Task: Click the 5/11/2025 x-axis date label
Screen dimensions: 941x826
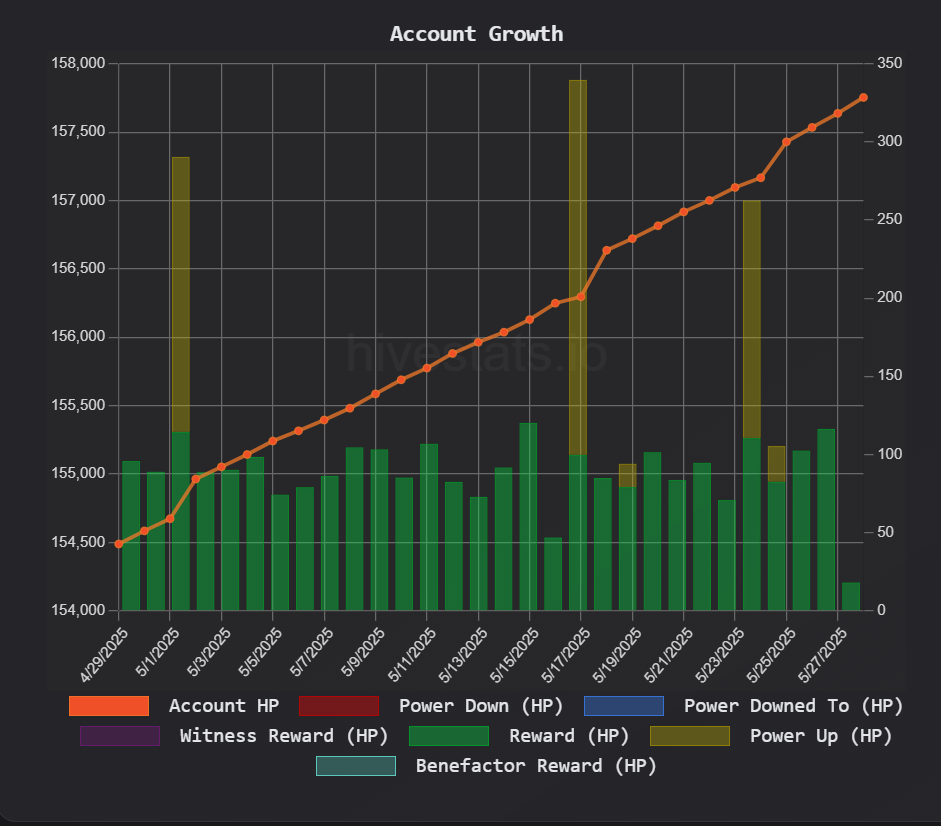Action: (413, 650)
